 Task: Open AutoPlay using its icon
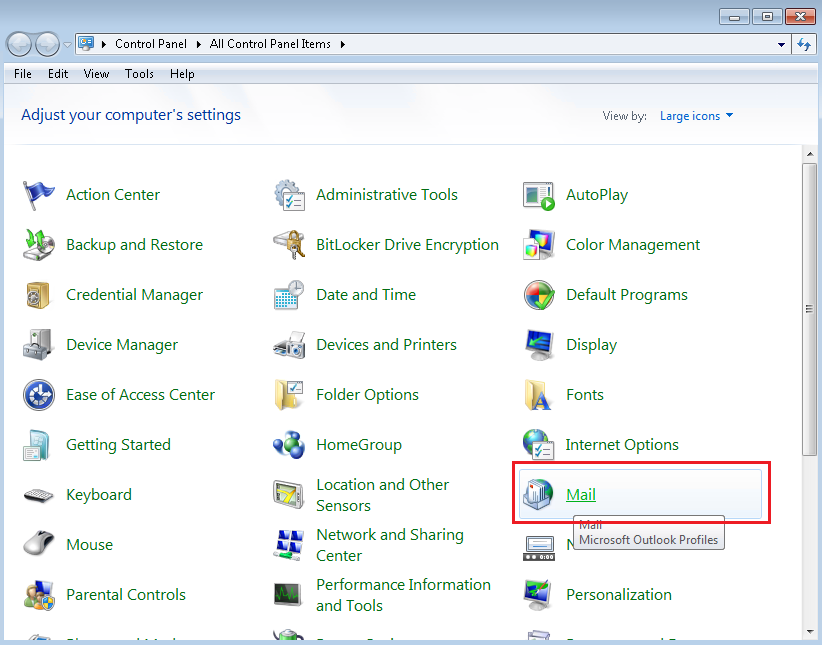coord(539,195)
